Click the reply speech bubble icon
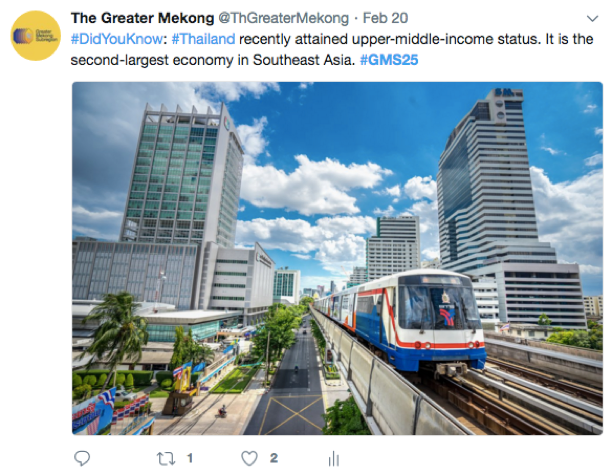 click(x=82, y=458)
